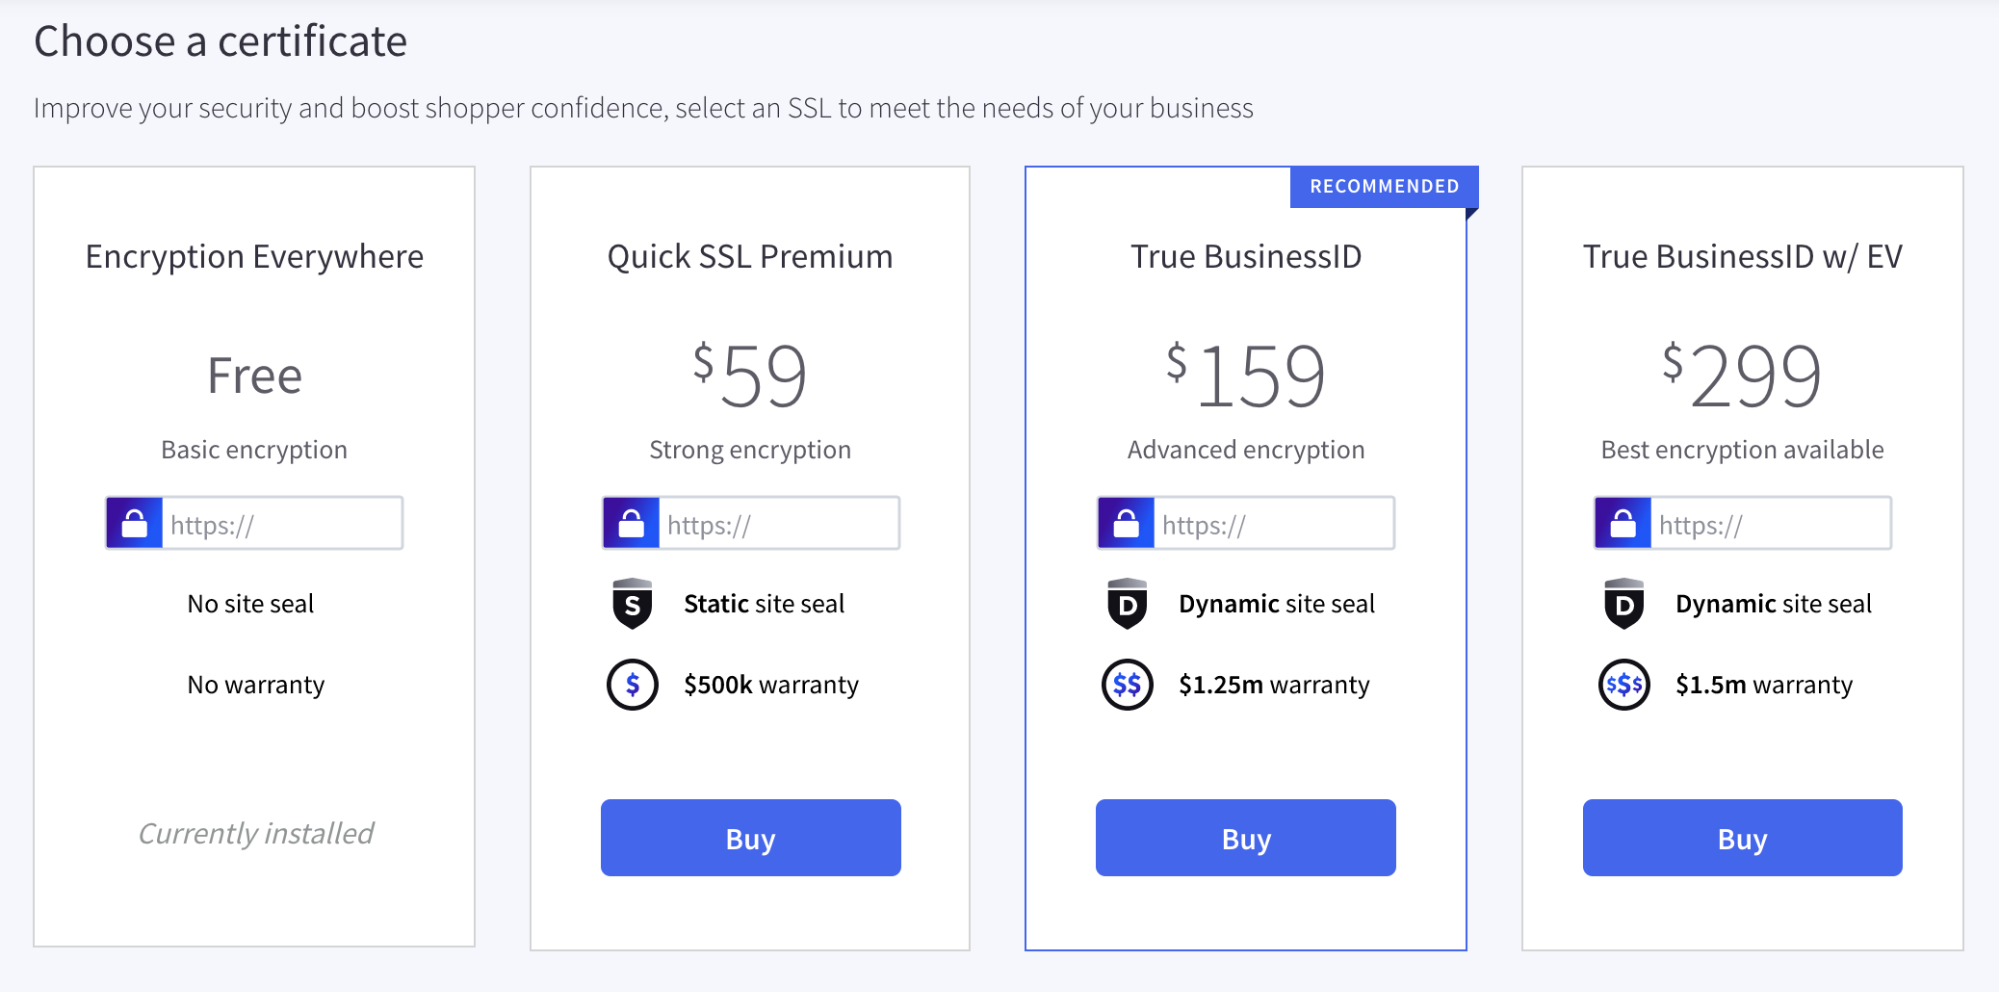1999x992 pixels.
Task: Click the https:// field in True BusinessID card
Action: [1273, 524]
